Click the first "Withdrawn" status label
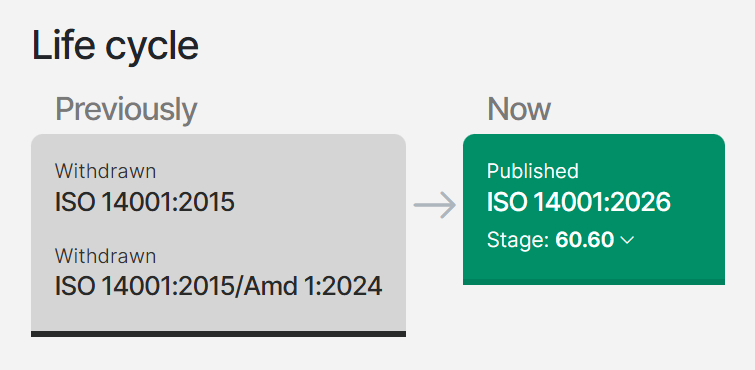Image resolution: width=755 pixels, height=370 pixels. [x=105, y=171]
